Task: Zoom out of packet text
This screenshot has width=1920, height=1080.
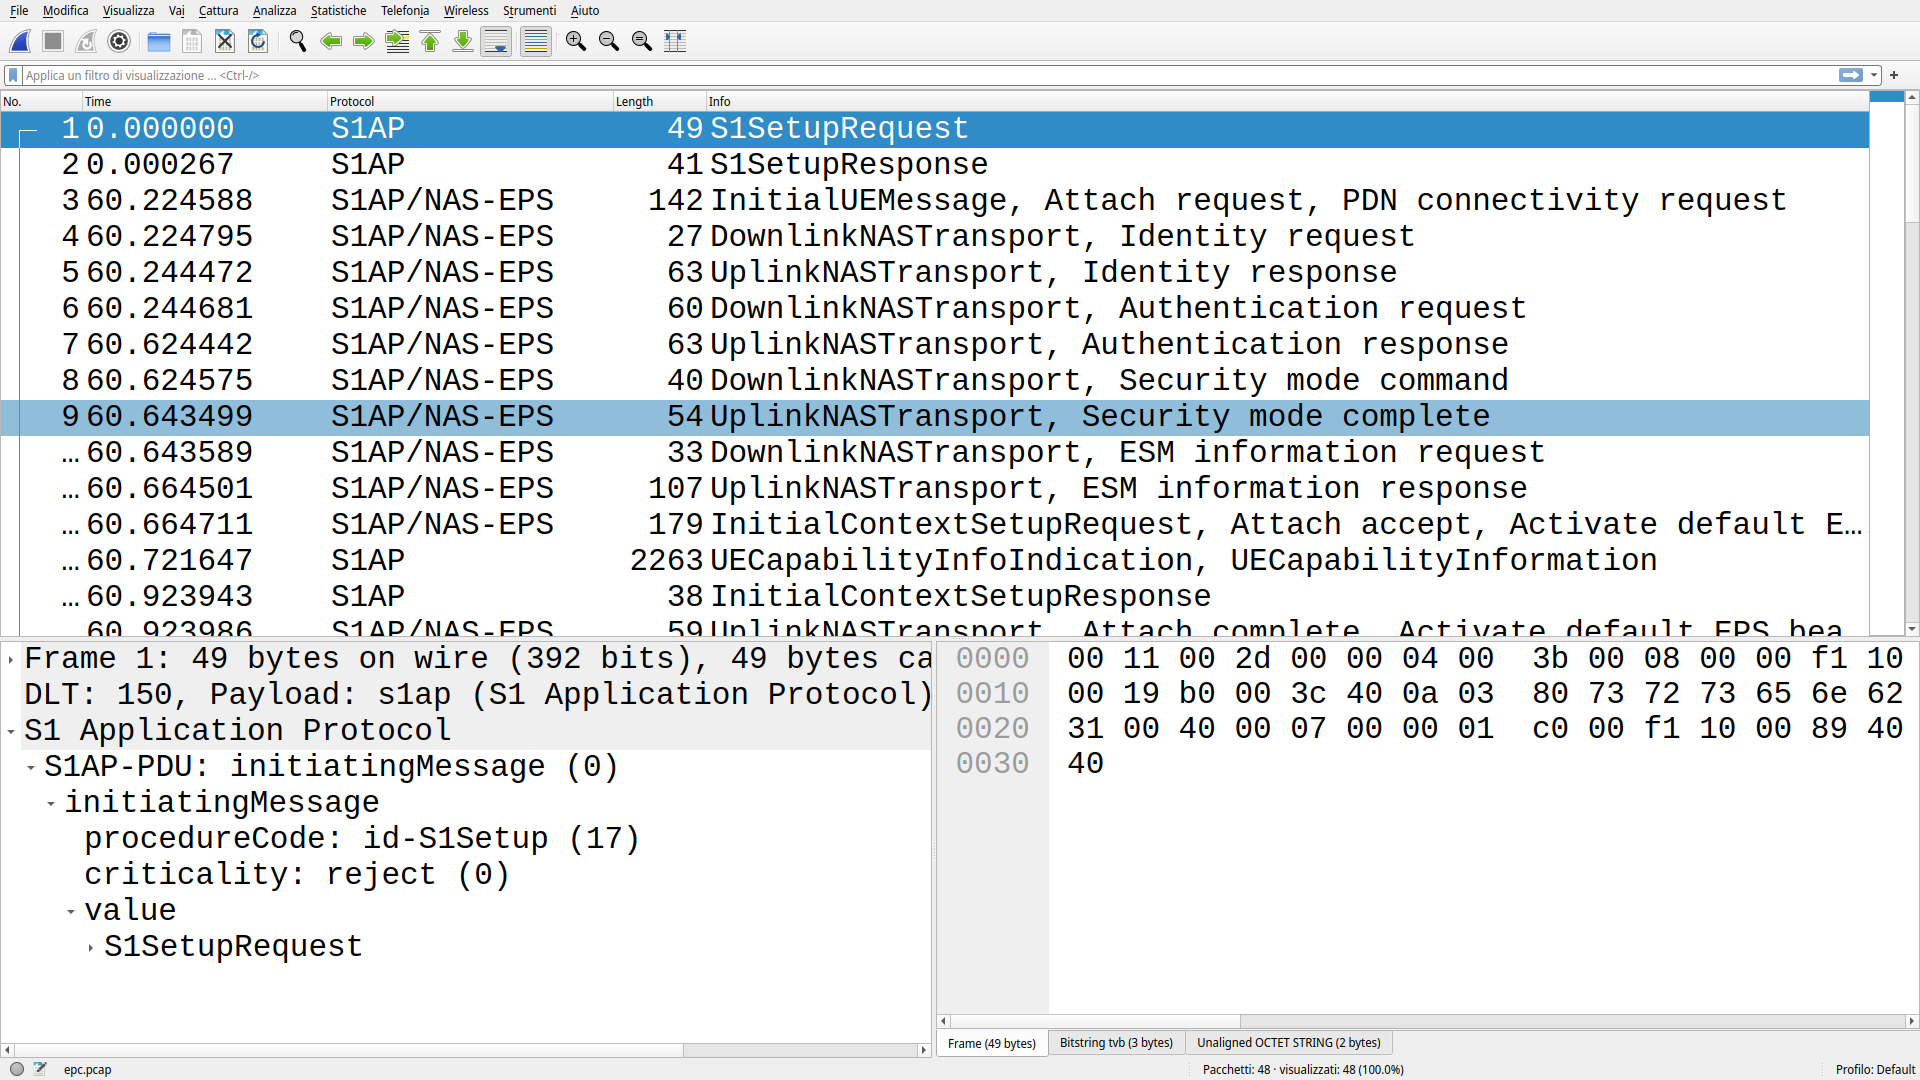Action: [609, 41]
